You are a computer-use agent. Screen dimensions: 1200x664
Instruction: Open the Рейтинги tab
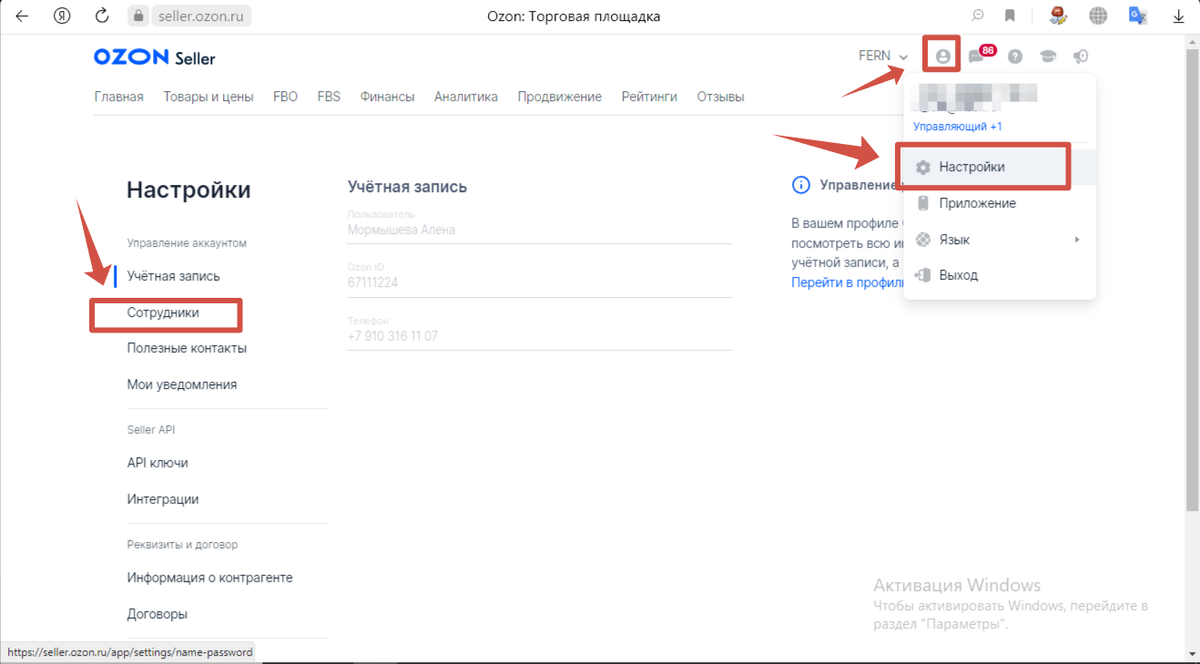coord(649,97)
